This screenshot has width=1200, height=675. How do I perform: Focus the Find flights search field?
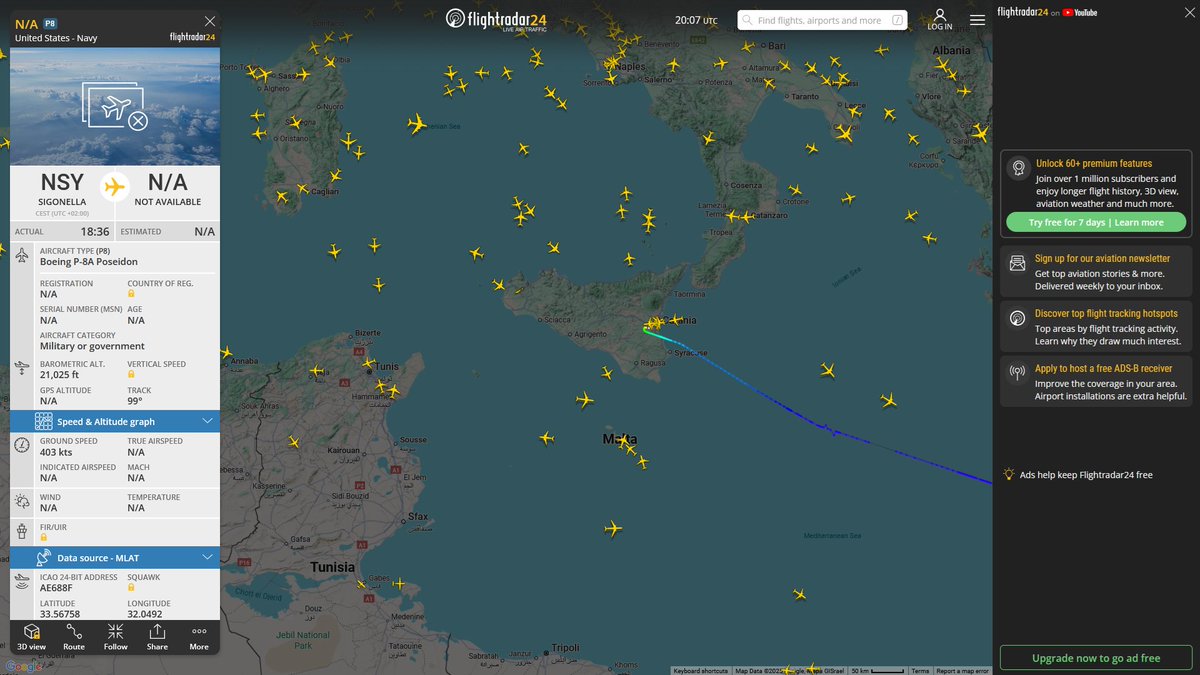pos(822,20)
